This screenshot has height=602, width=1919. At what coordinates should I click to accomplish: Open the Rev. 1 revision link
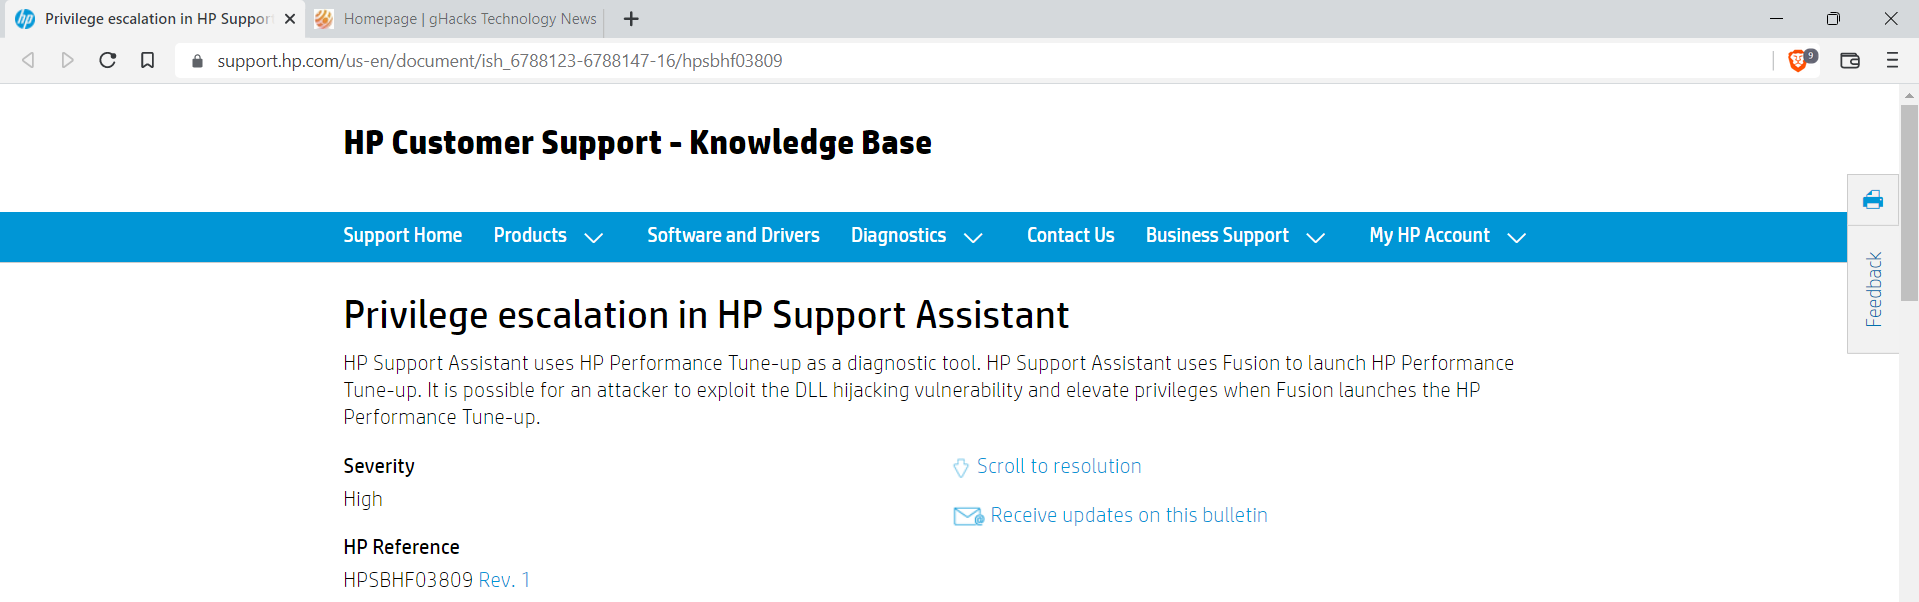[x=504, y=580]
